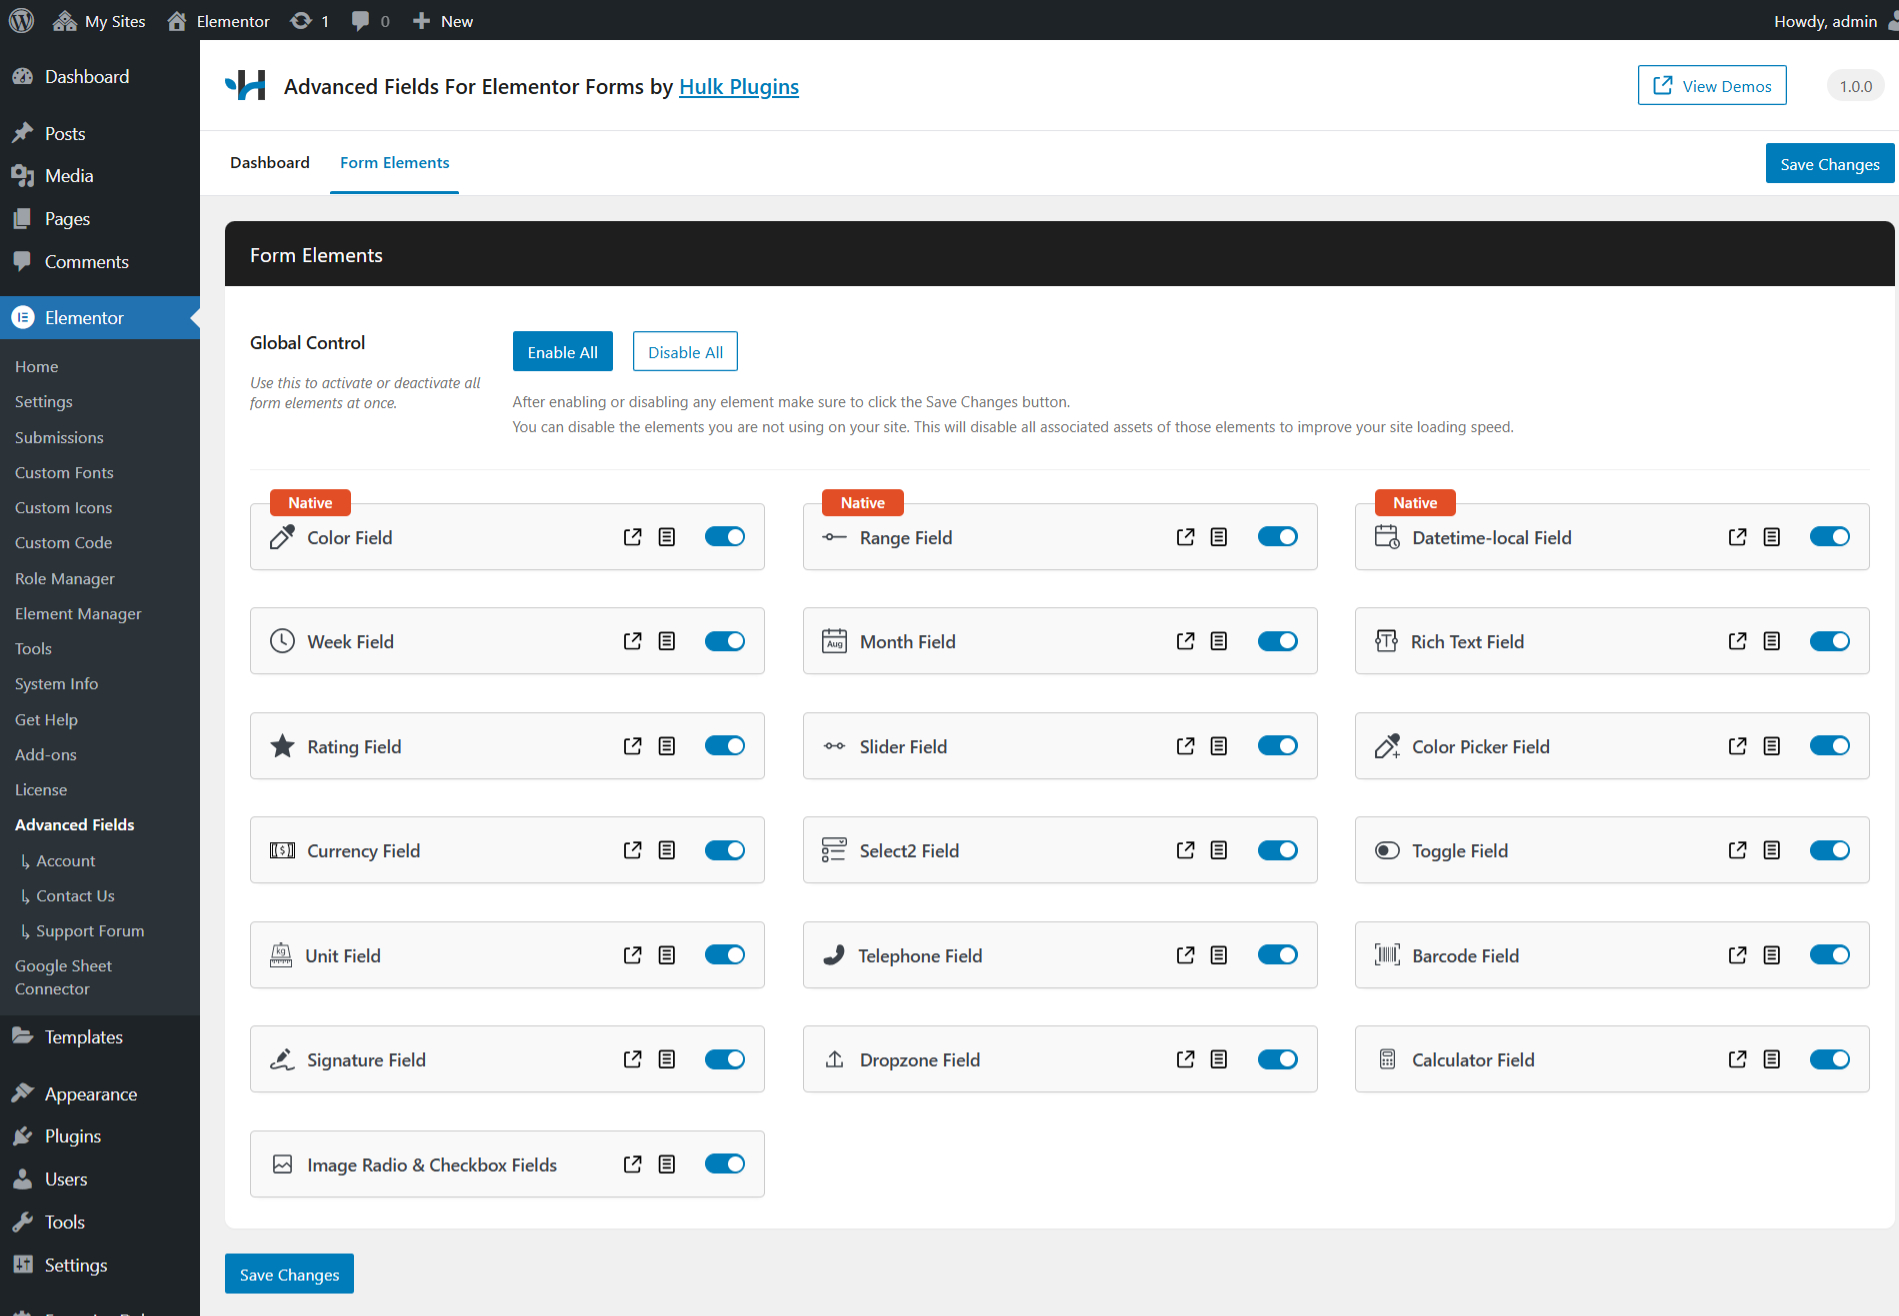The height and width of the screenshot is (1316, 1899).
Task: Disable the Range Field toggle
Action: pos(1277,537)
